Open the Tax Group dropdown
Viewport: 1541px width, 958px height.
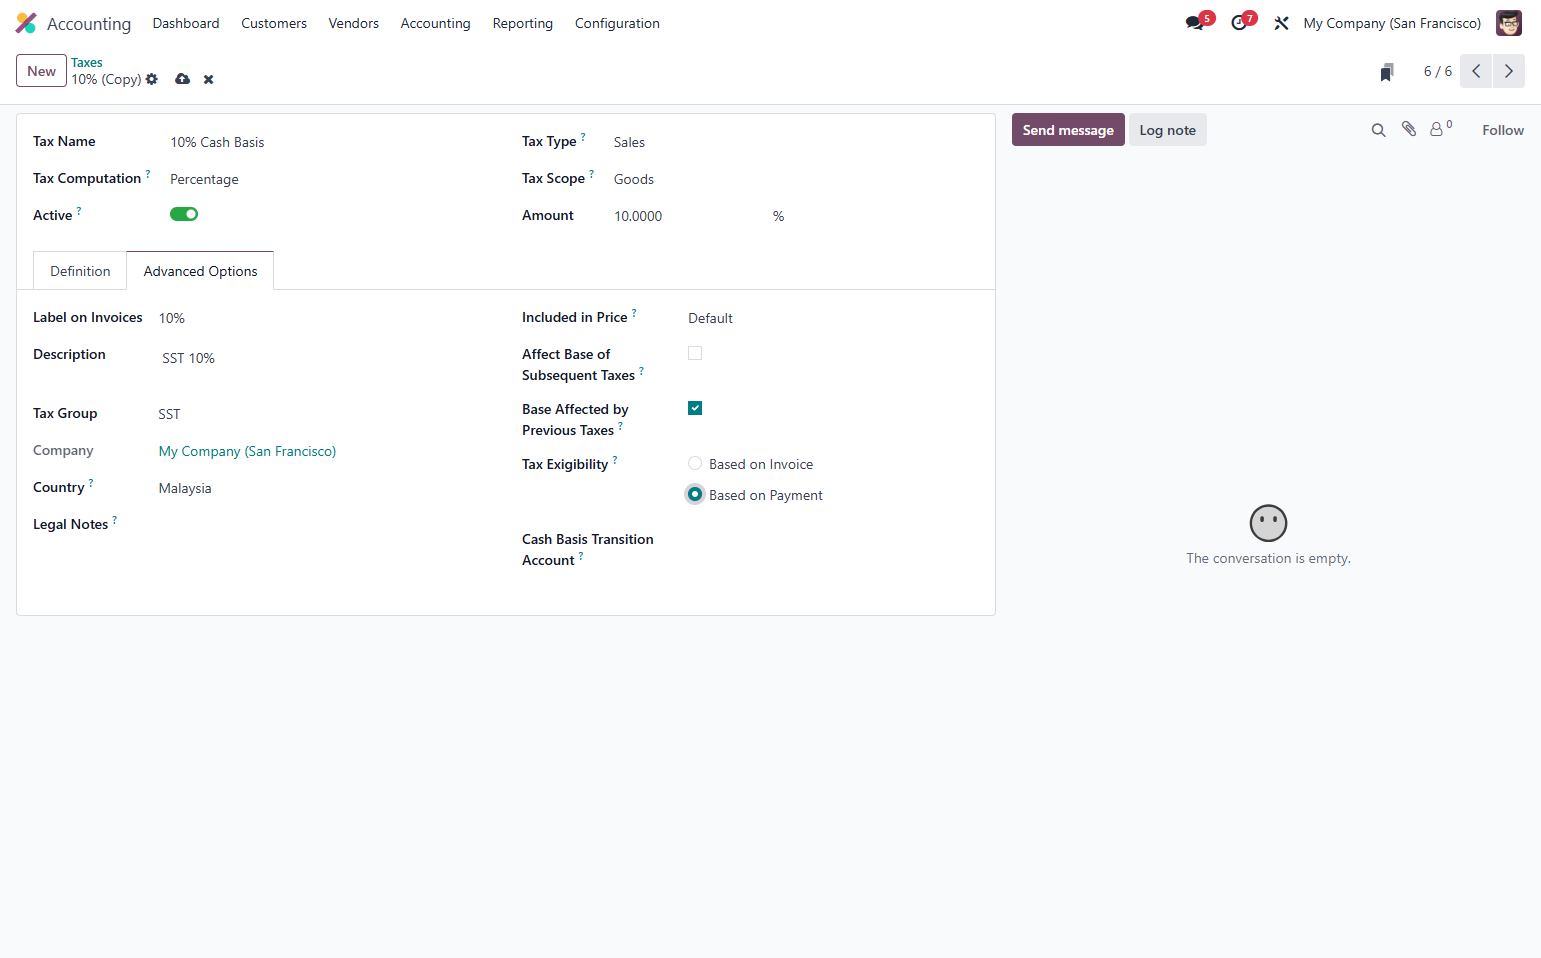click(x=324, y=414)
